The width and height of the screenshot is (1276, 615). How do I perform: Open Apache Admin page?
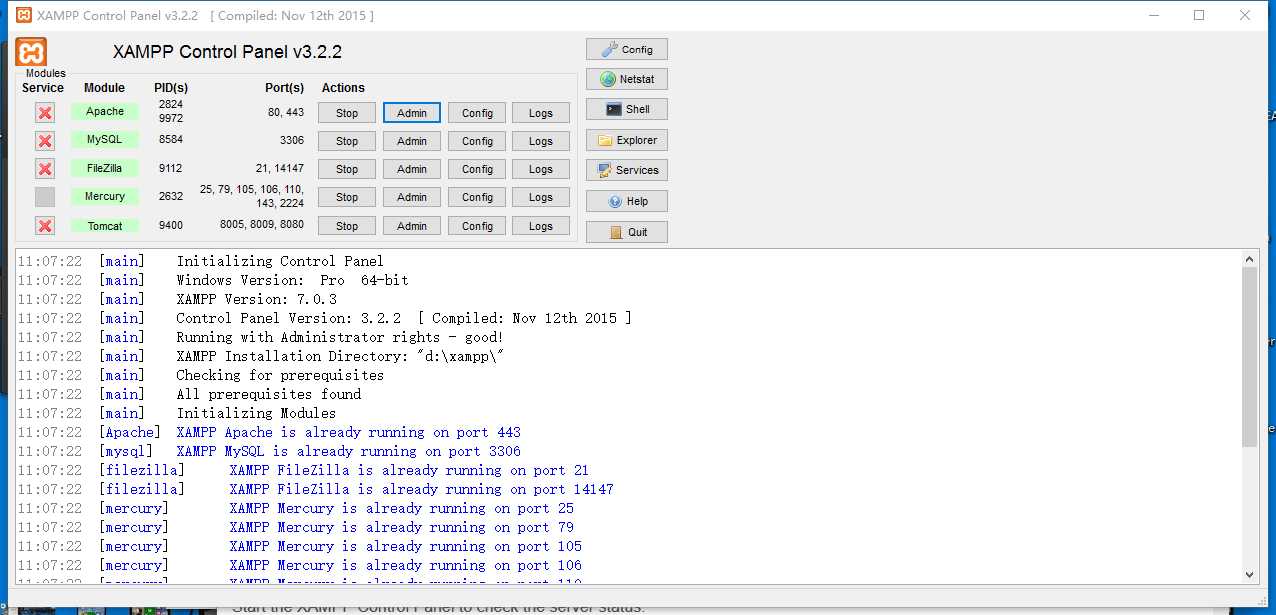tap(412, 113)
